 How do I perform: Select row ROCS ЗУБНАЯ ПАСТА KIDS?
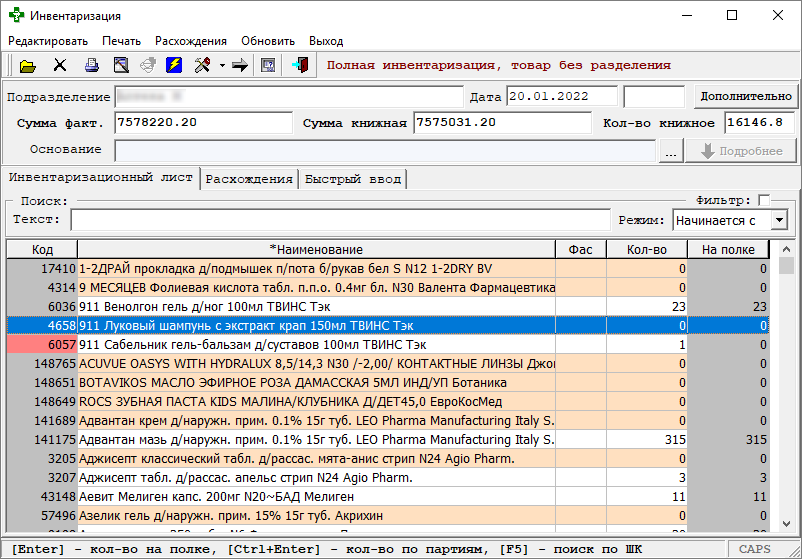[387, 401]
